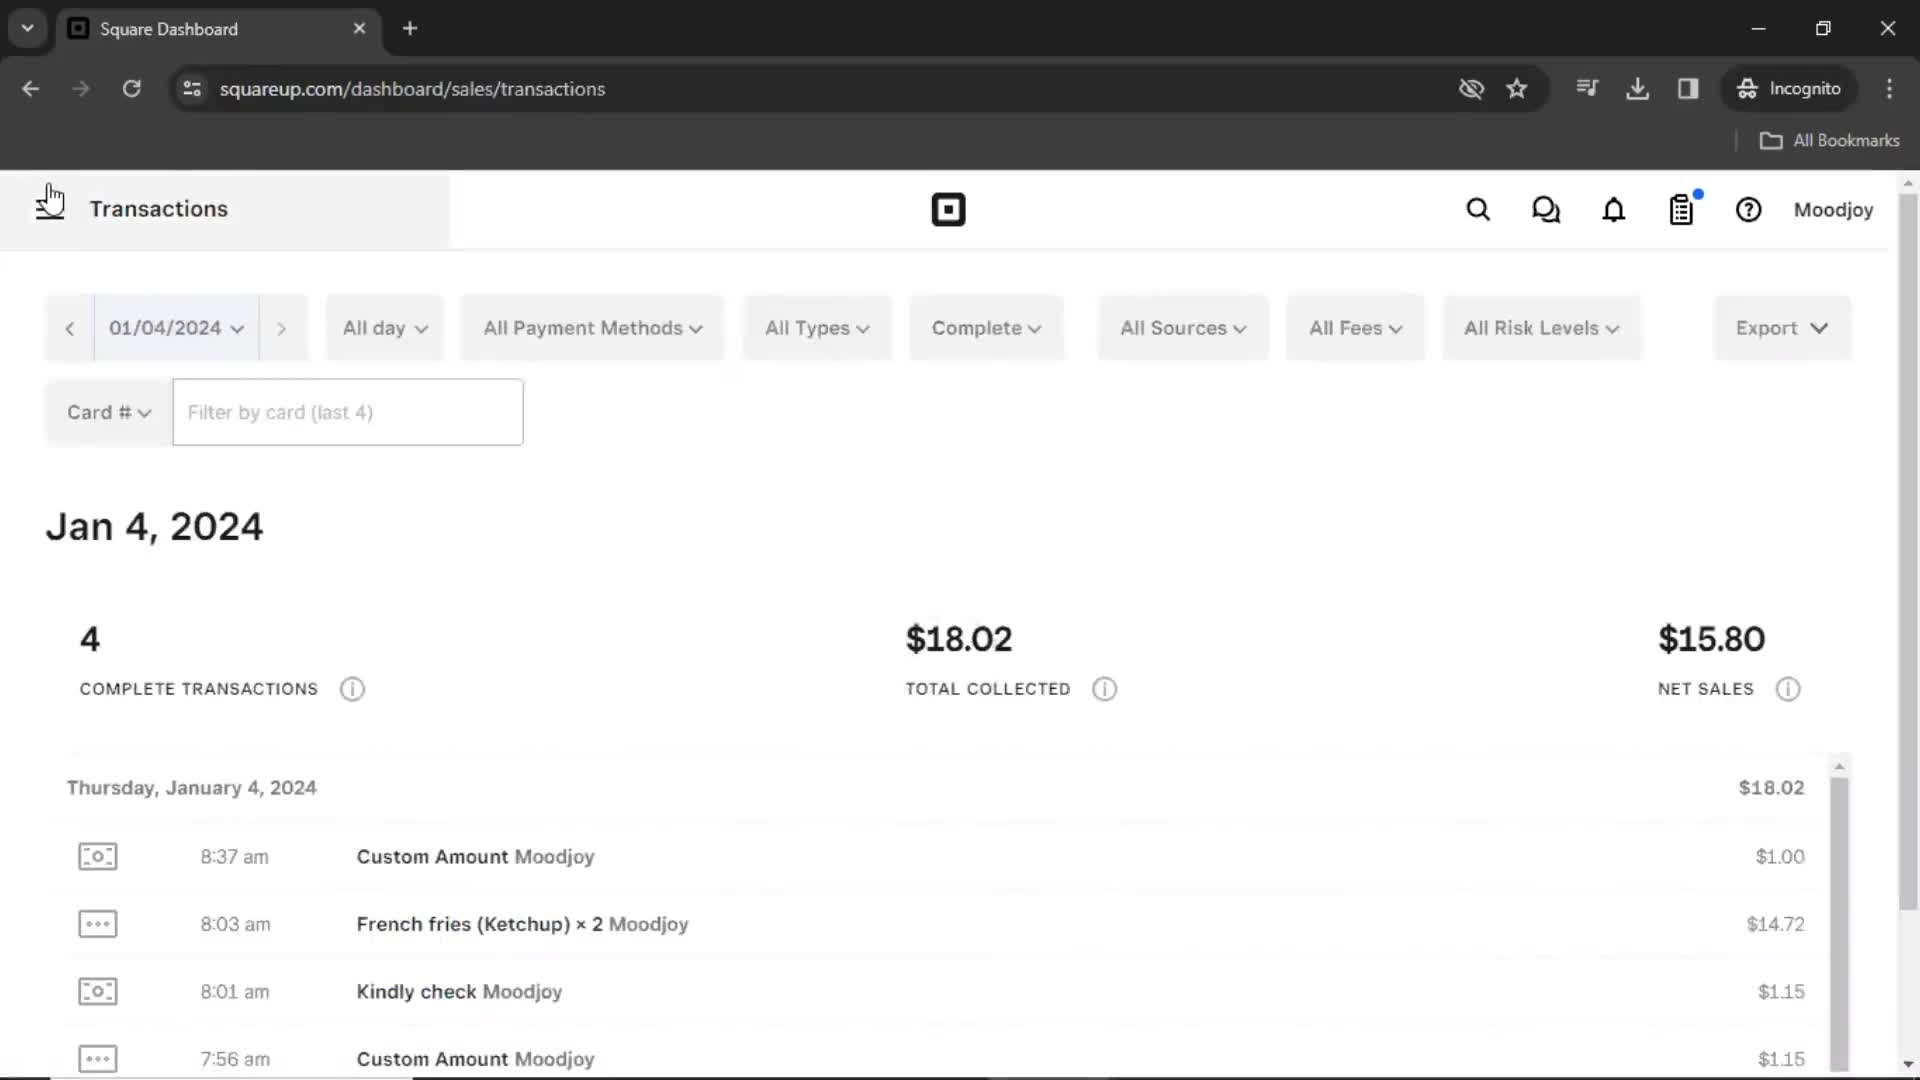Click the payment icon on the 8:03 am row

98,924
